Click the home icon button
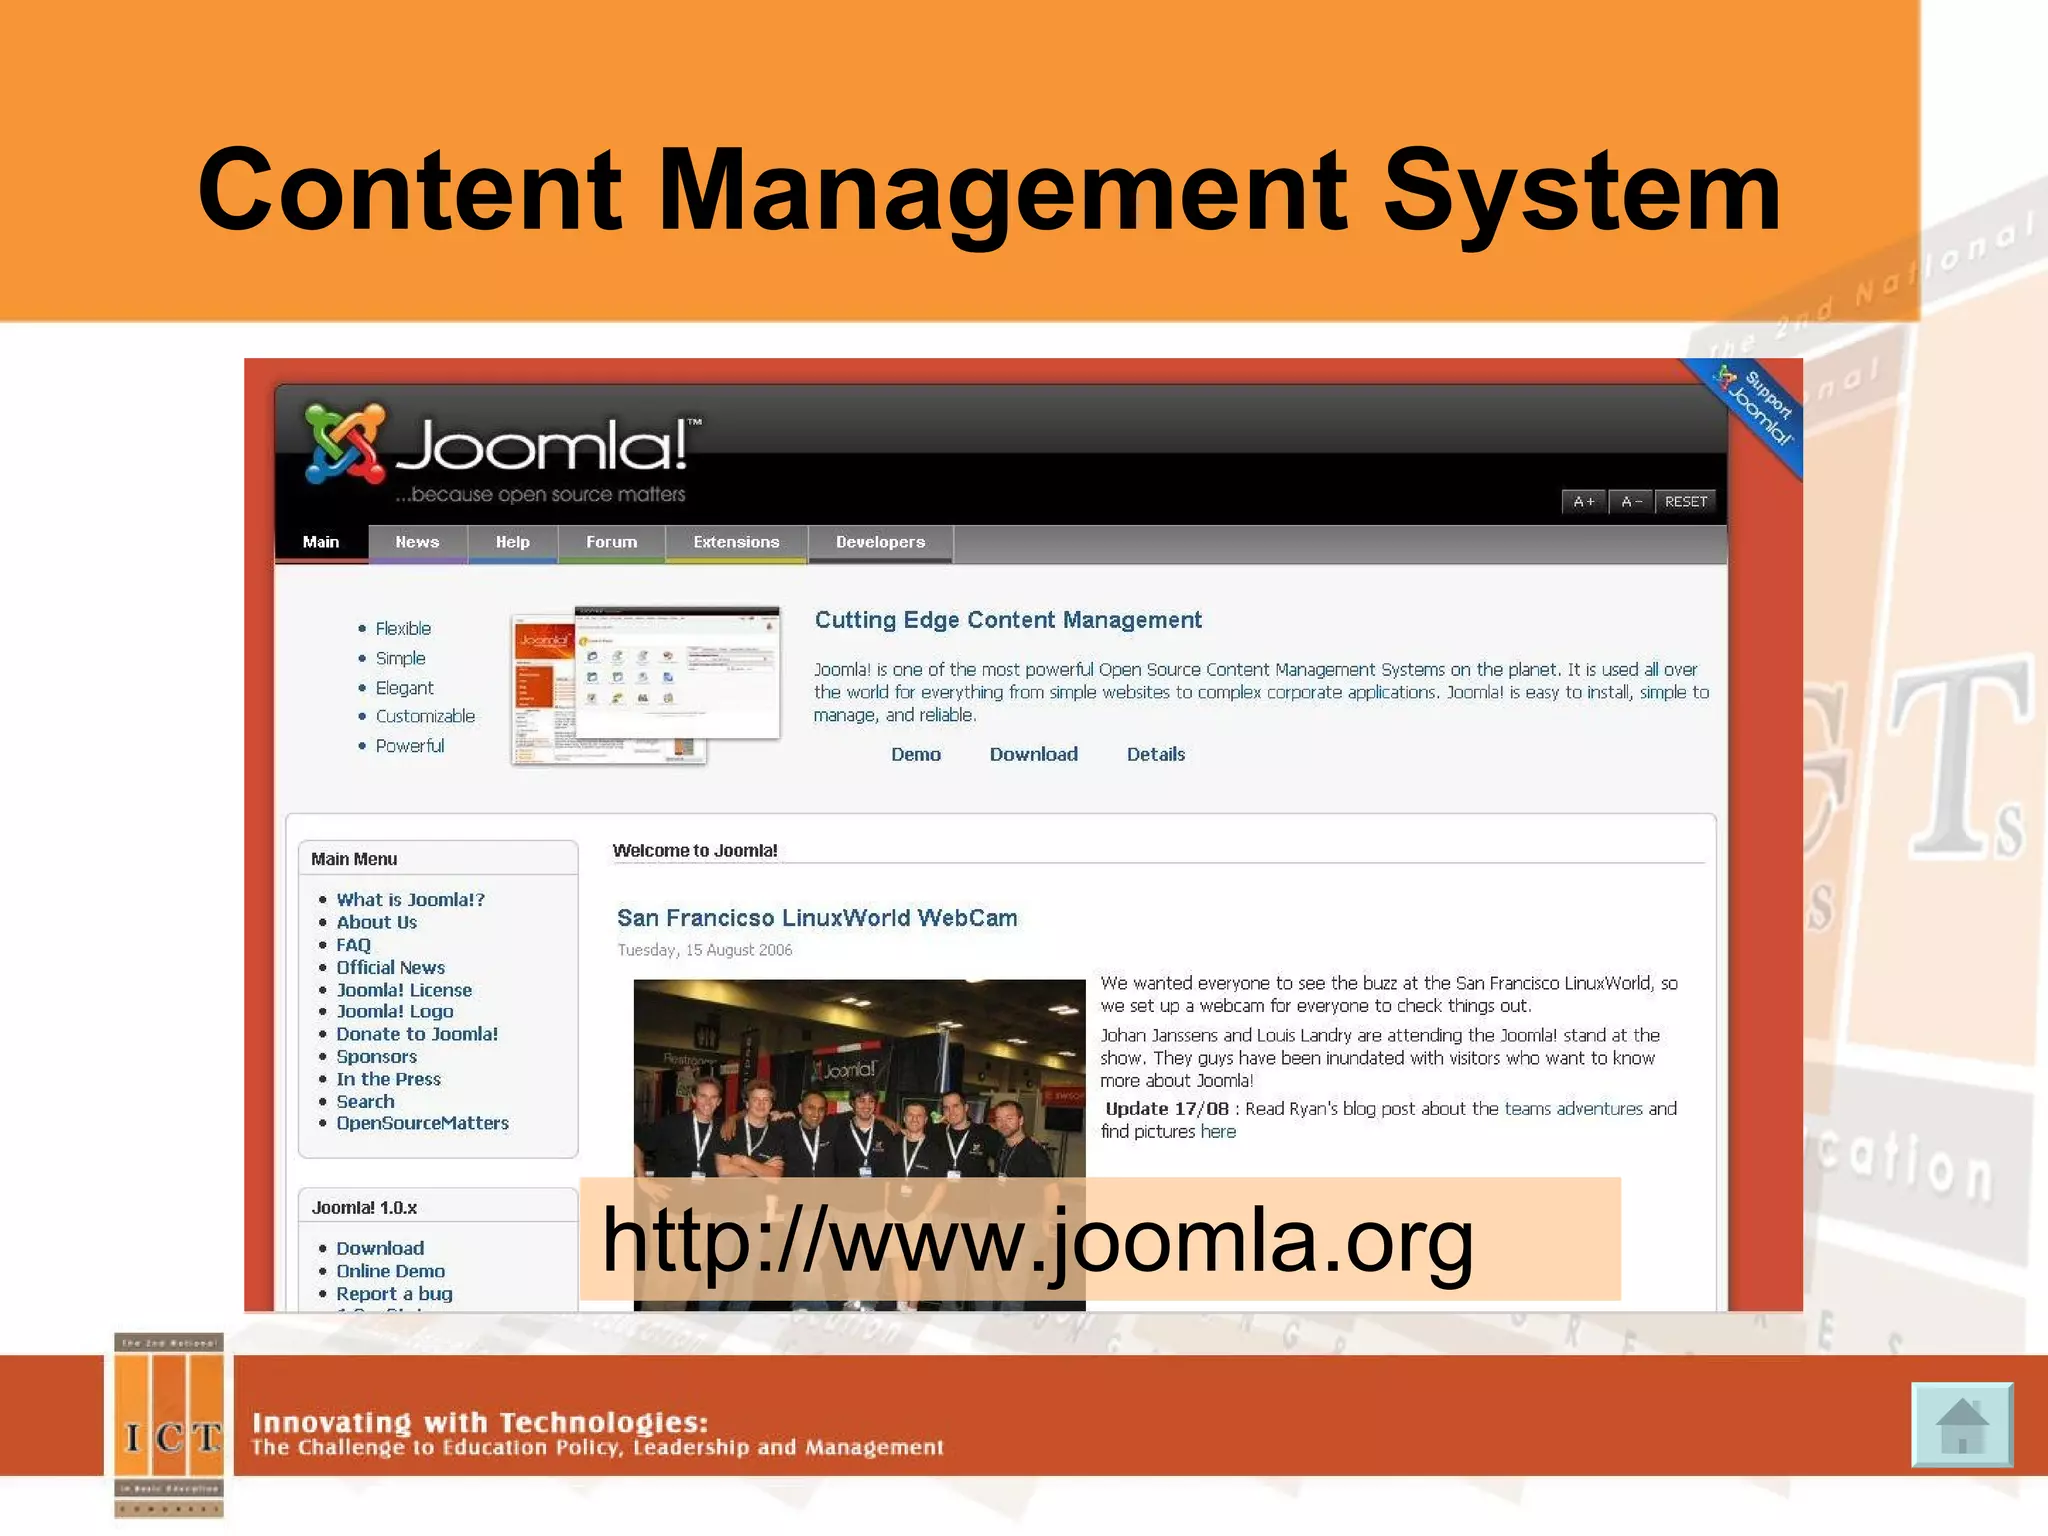 point(1961,1424)
